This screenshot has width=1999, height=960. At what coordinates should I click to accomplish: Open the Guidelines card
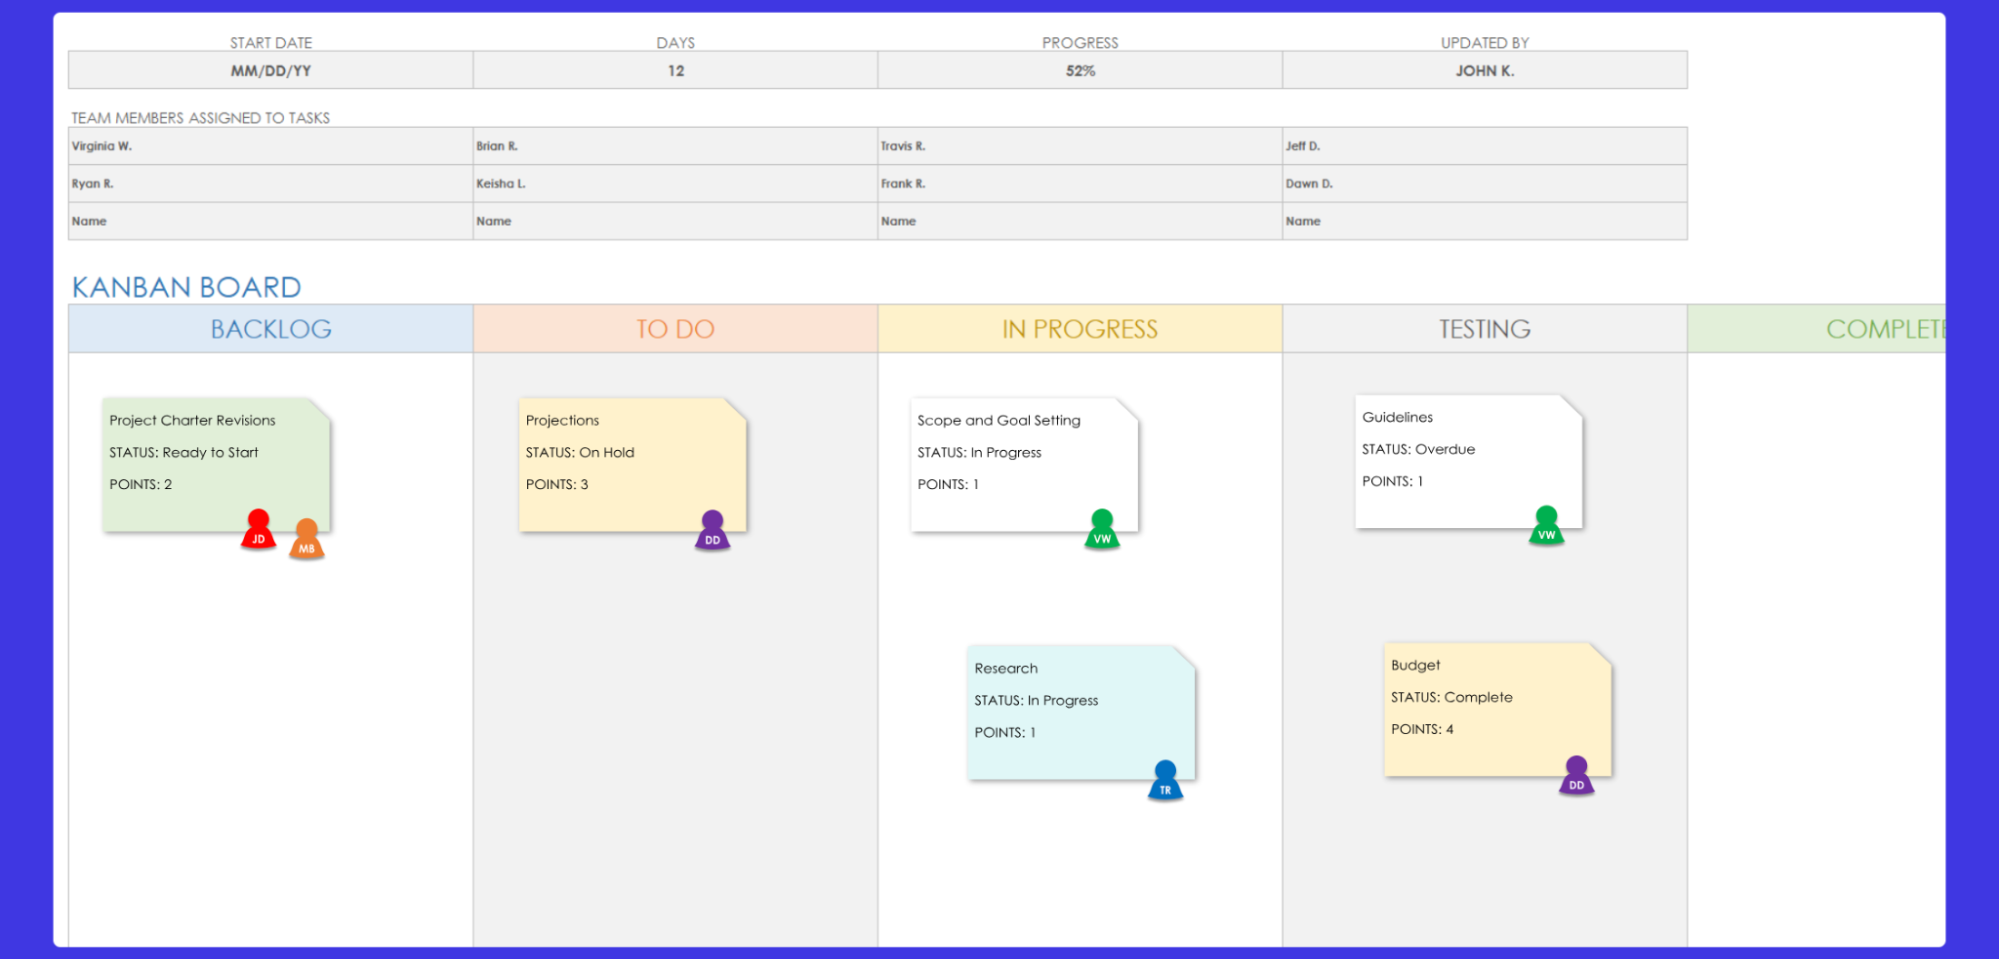(1468, 461)
